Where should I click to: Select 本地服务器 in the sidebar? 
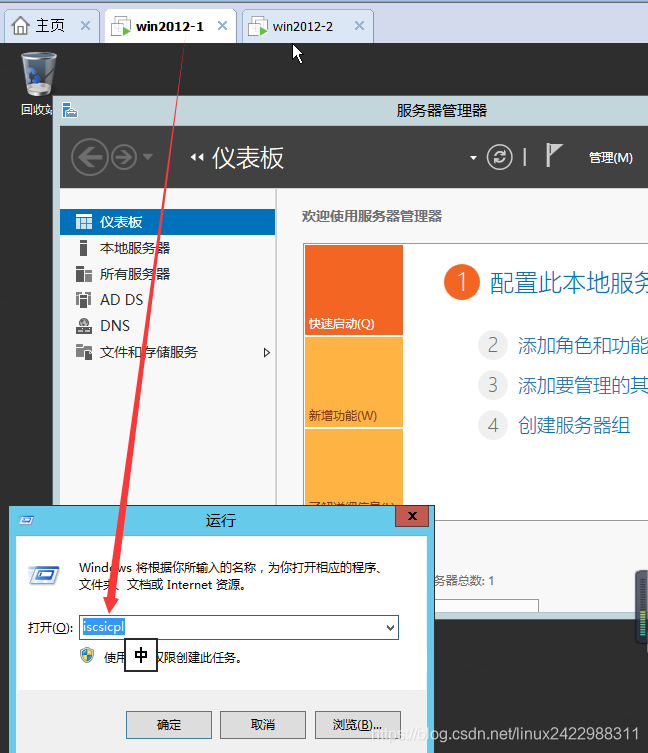click(167, 248)
